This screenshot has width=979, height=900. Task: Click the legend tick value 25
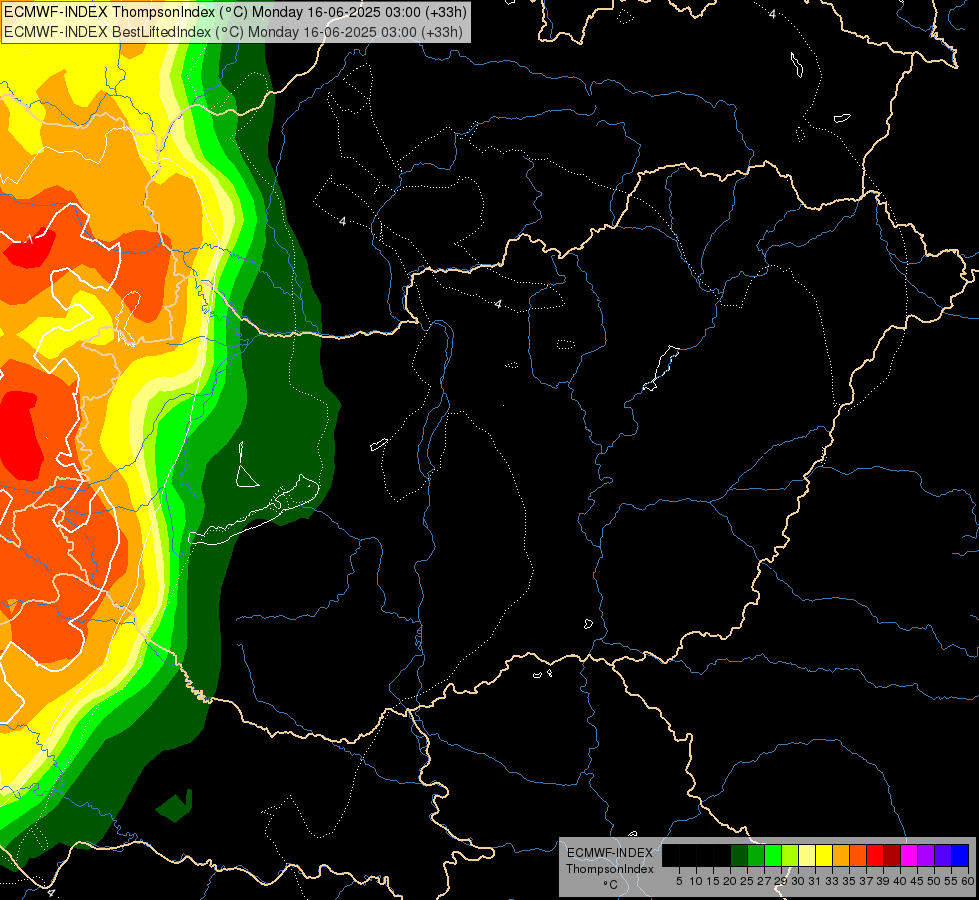(747, 881)
